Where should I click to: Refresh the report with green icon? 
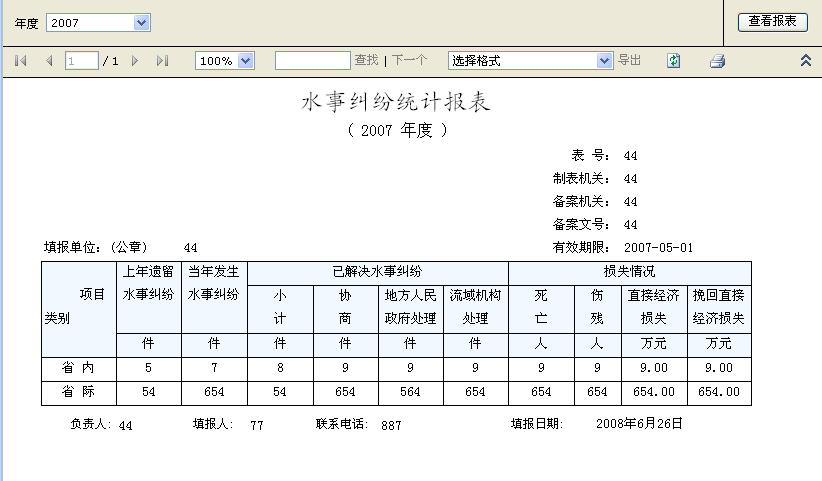click(x=674, y=61)
